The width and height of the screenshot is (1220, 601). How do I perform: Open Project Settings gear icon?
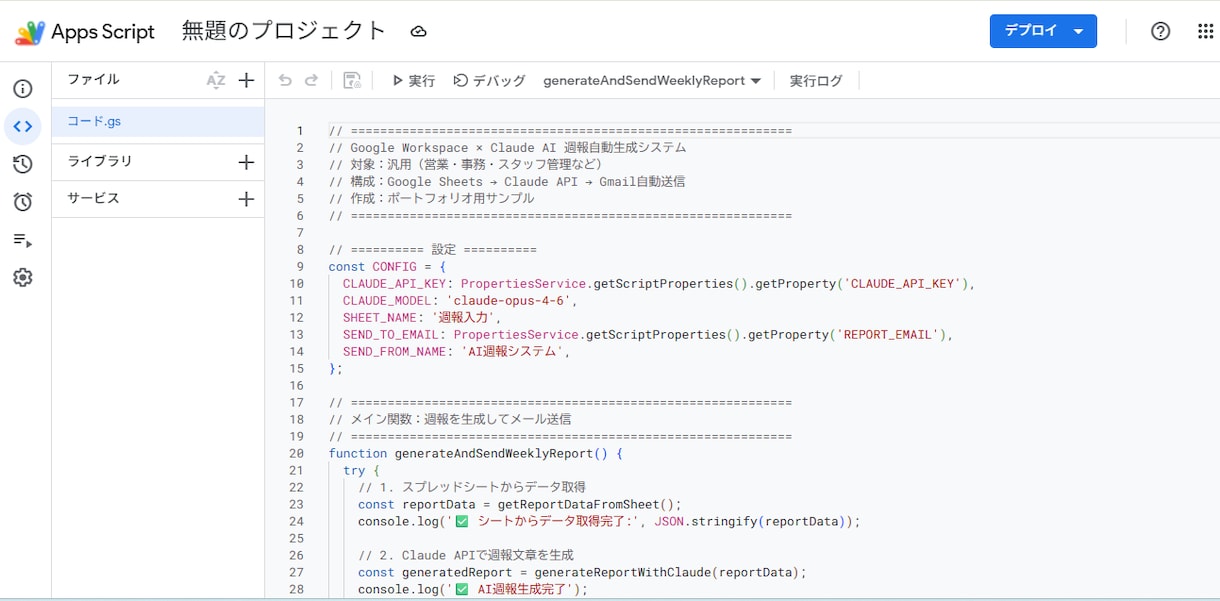(23, 278)
